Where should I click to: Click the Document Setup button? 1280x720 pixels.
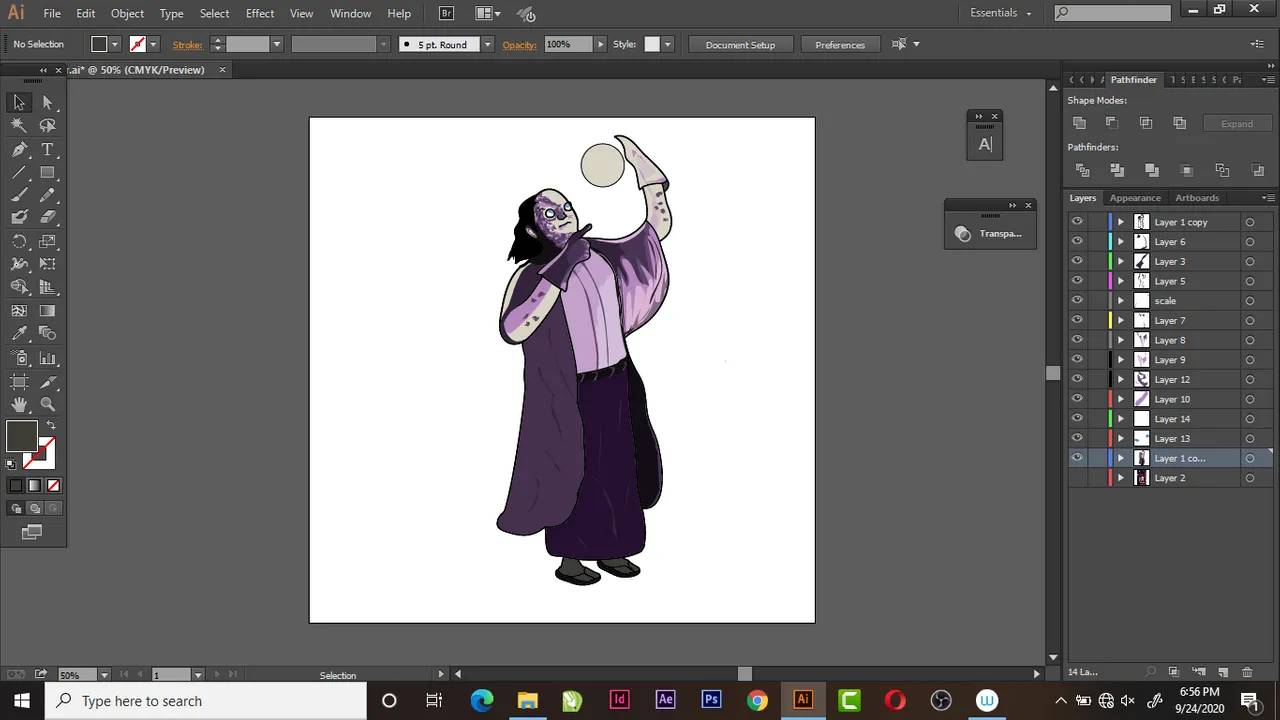coord(740,45)
